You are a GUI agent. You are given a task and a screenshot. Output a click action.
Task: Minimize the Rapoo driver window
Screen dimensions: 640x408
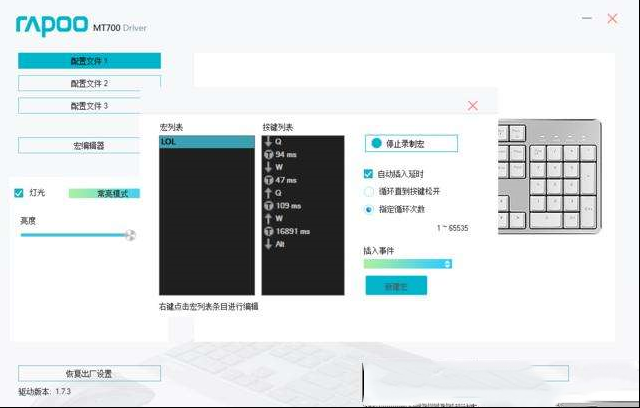(x=587, y=18)
